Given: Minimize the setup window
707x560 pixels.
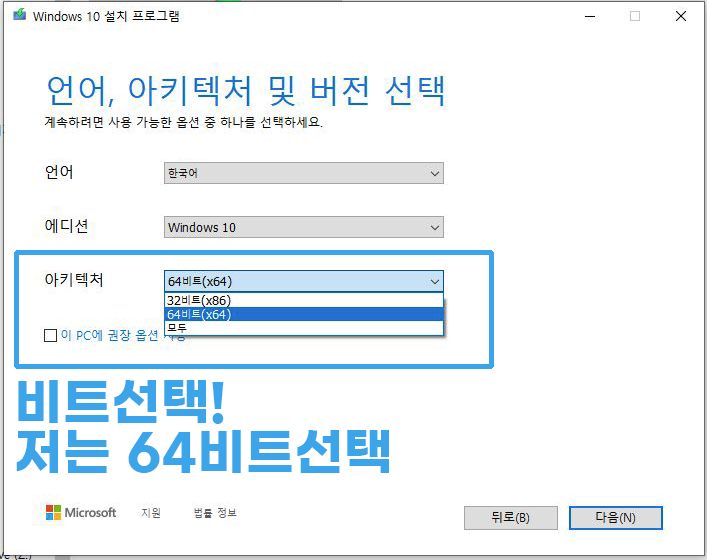Looking at the screenshot, I should point(590,16).
